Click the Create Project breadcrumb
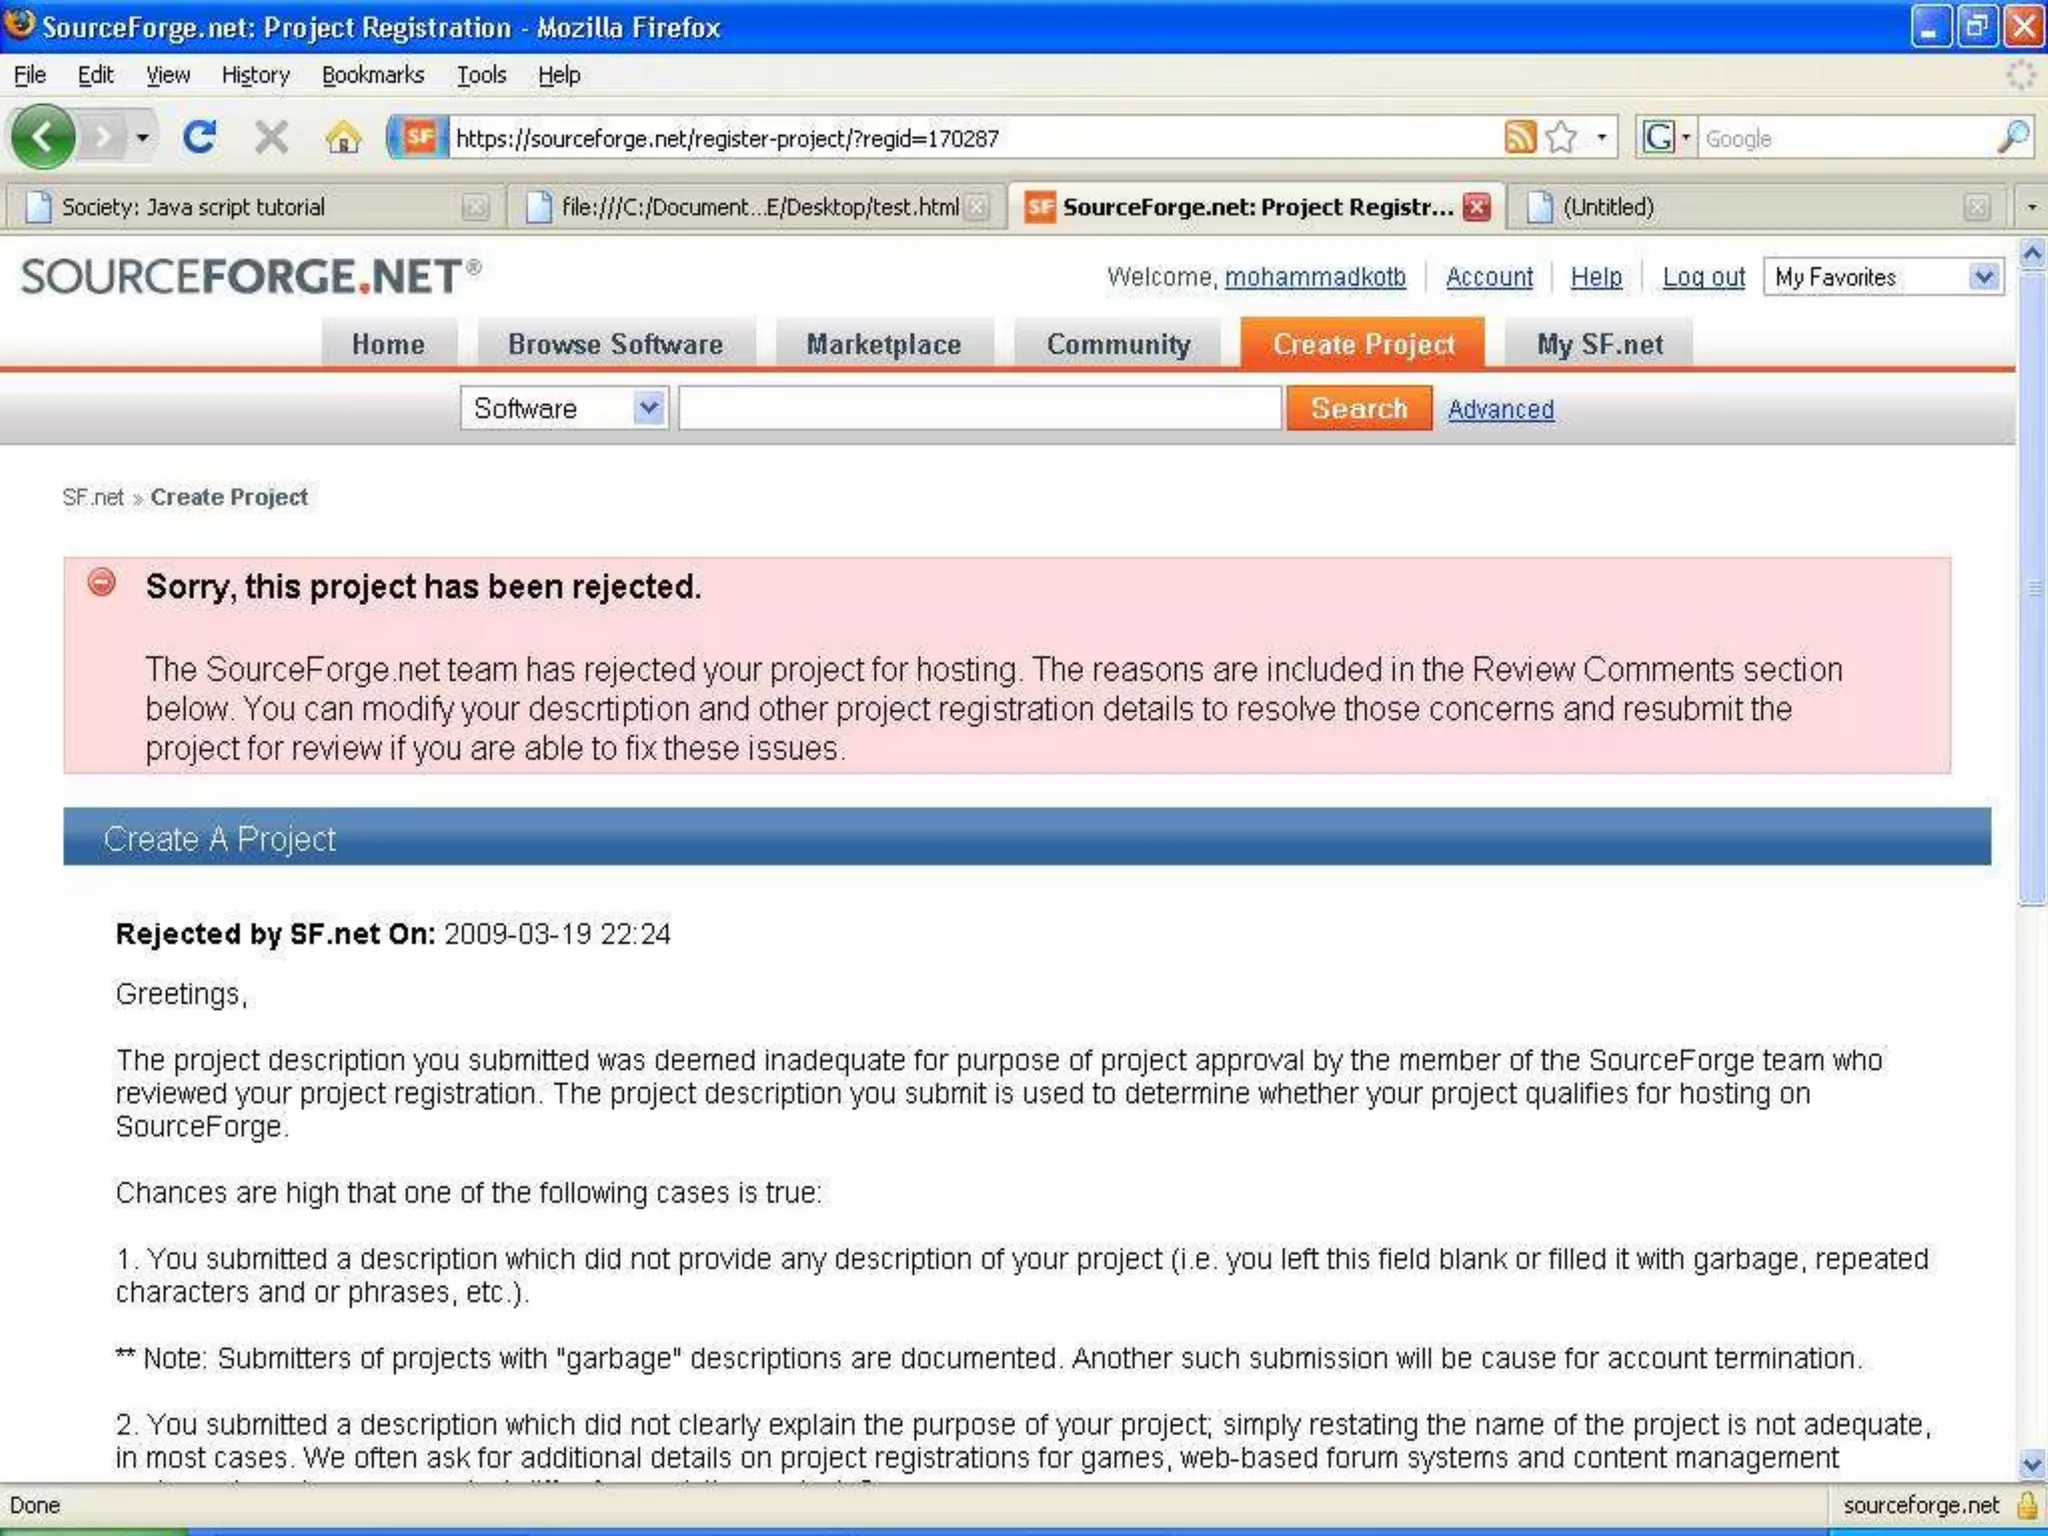 pos(229,497)
